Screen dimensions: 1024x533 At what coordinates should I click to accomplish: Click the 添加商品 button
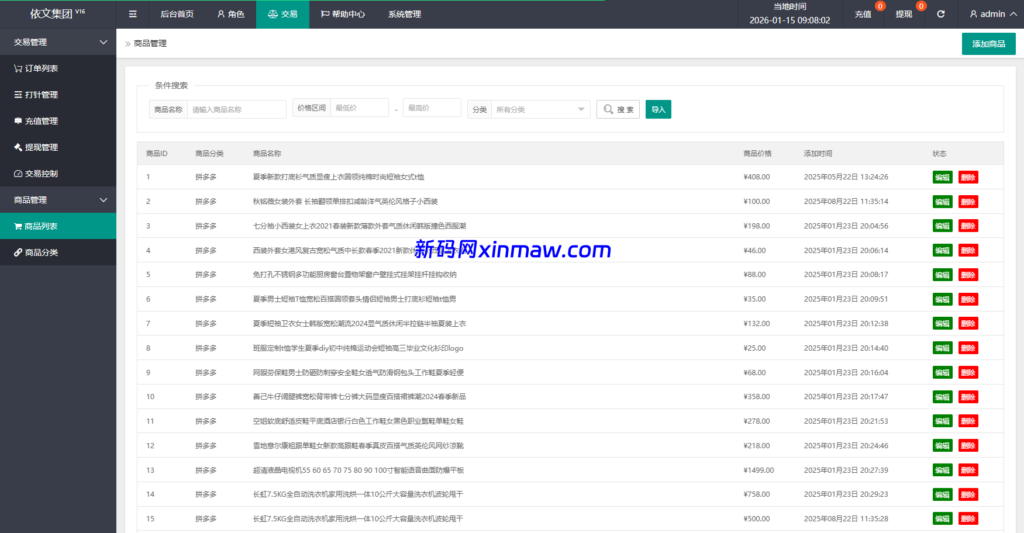click(x=988, y=44)
